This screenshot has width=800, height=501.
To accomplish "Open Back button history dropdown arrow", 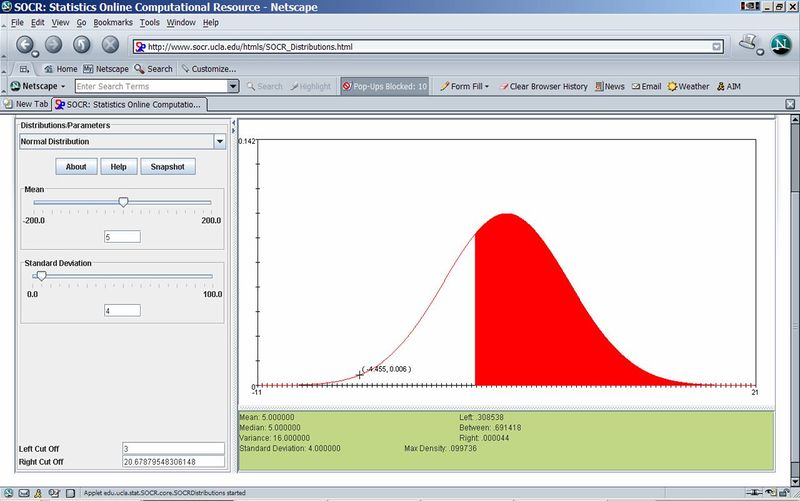I will 35,54.
